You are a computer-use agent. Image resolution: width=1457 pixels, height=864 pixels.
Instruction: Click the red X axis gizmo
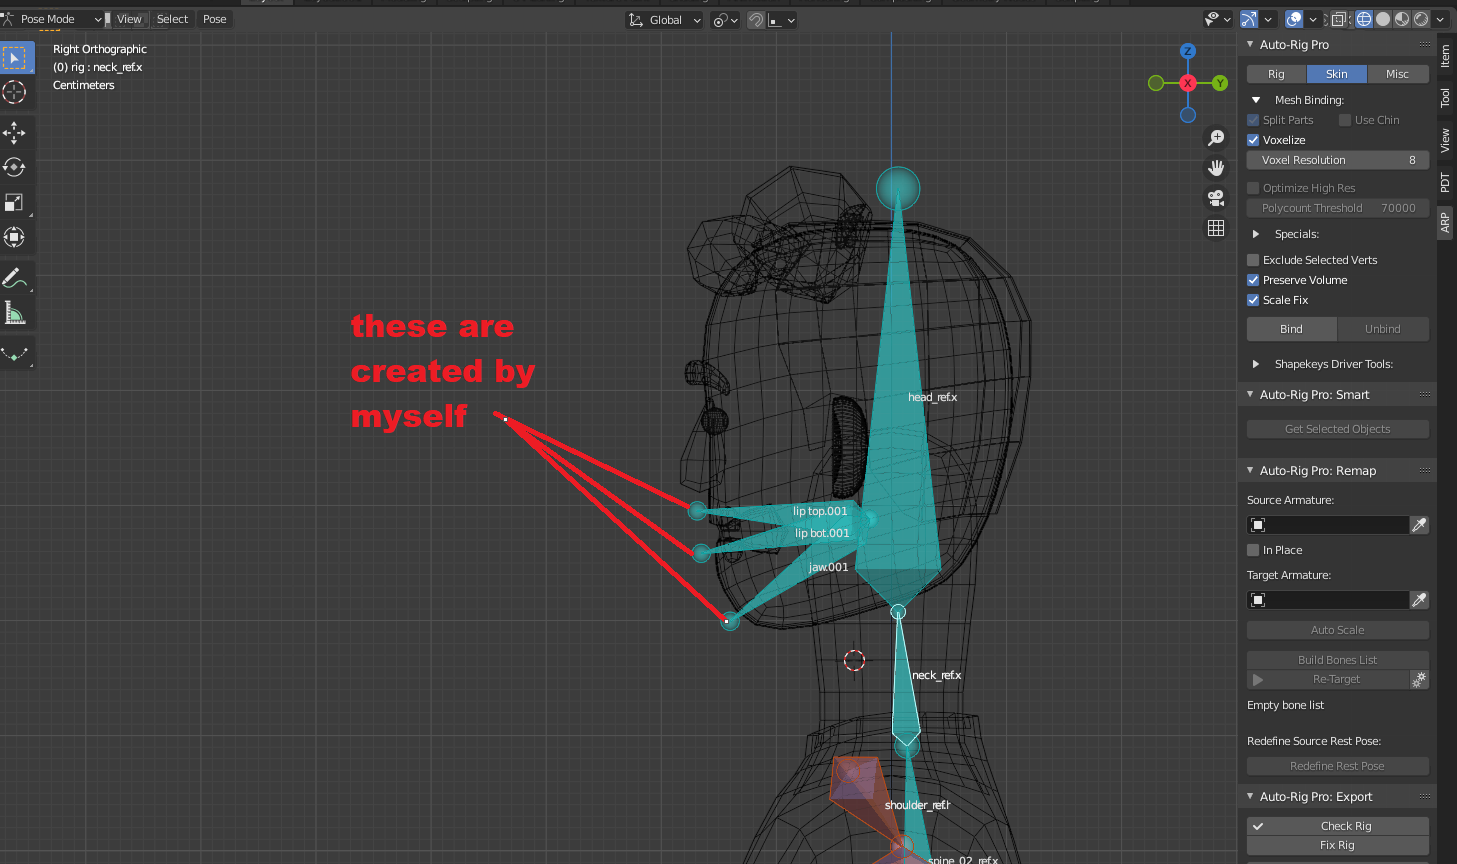[1188, 83]
